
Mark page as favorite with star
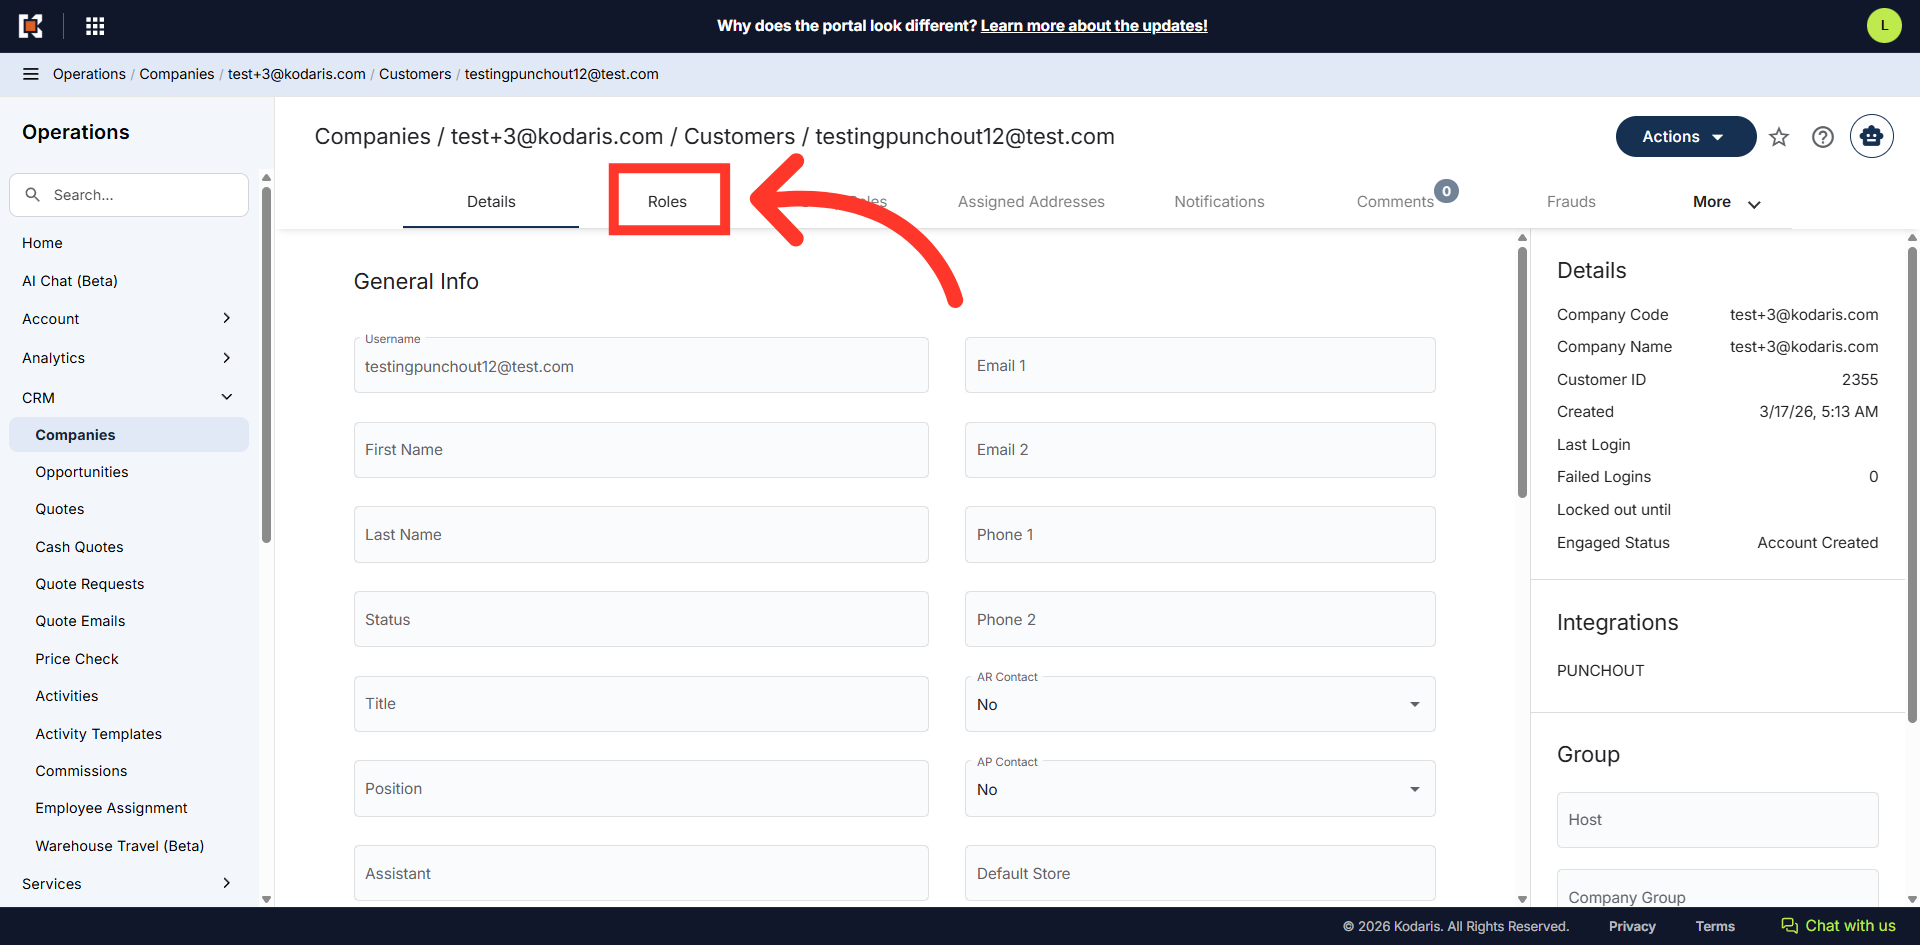coord(1779,137)
